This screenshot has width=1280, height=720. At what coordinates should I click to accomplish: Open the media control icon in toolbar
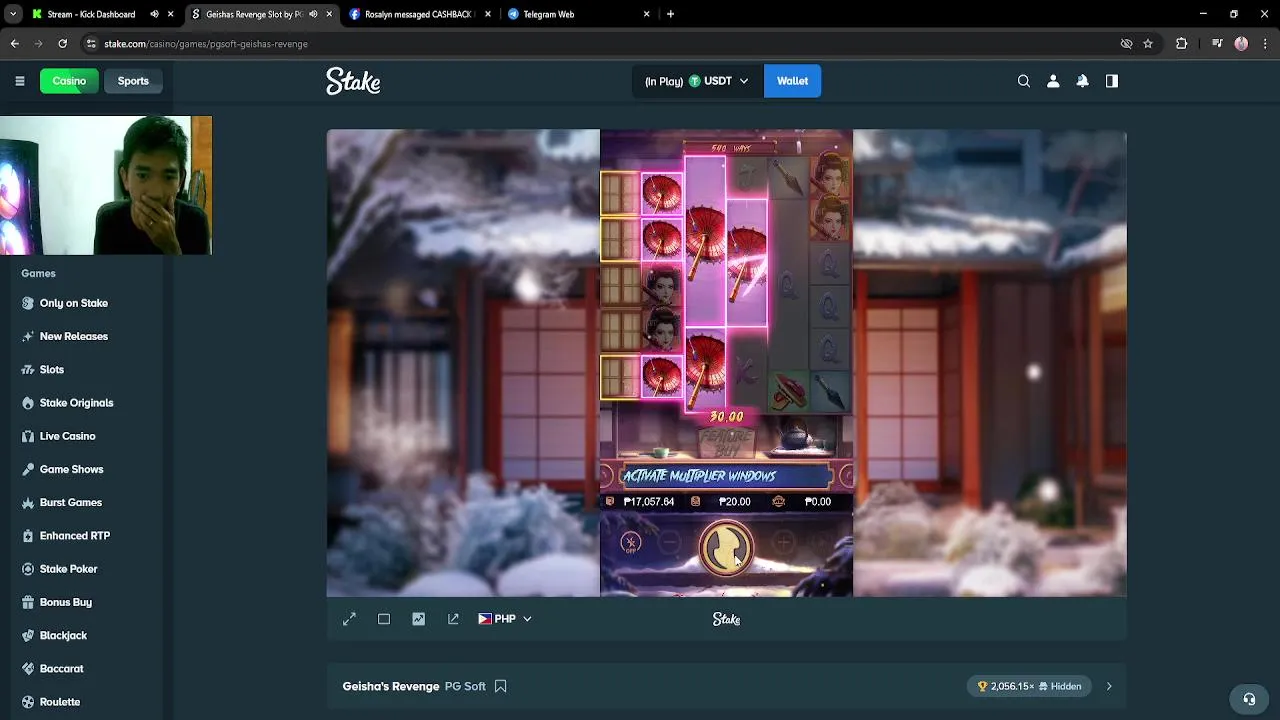pos(1216,44)
